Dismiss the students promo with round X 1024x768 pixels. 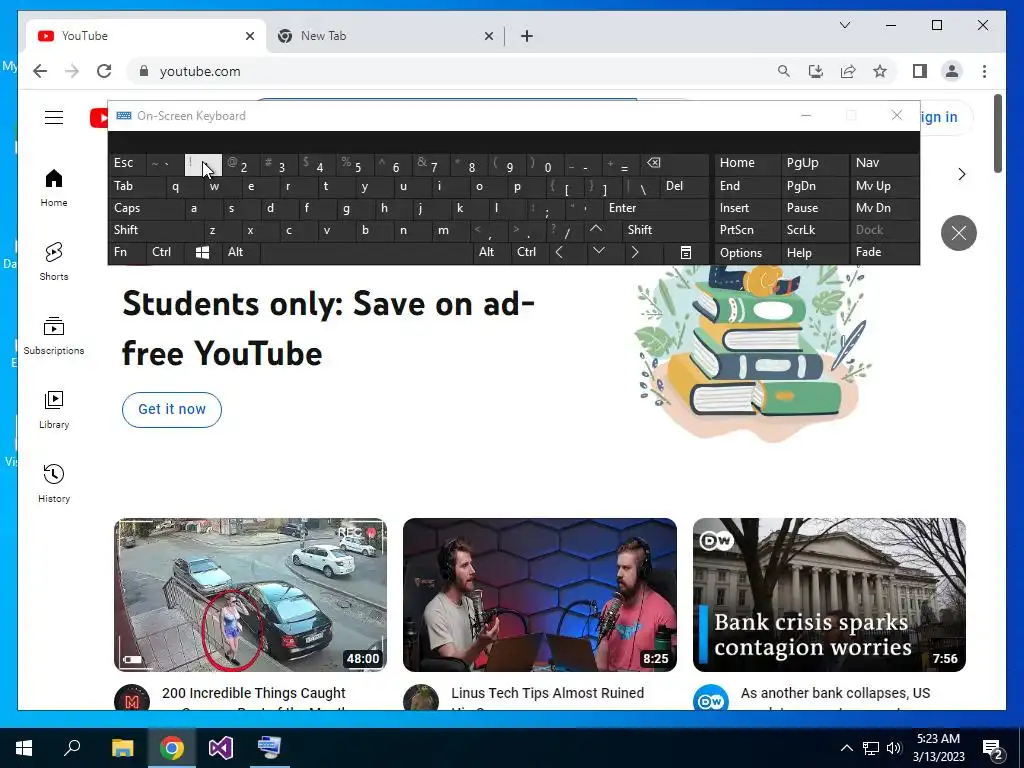pyautogui.click(x=959, y=232)
